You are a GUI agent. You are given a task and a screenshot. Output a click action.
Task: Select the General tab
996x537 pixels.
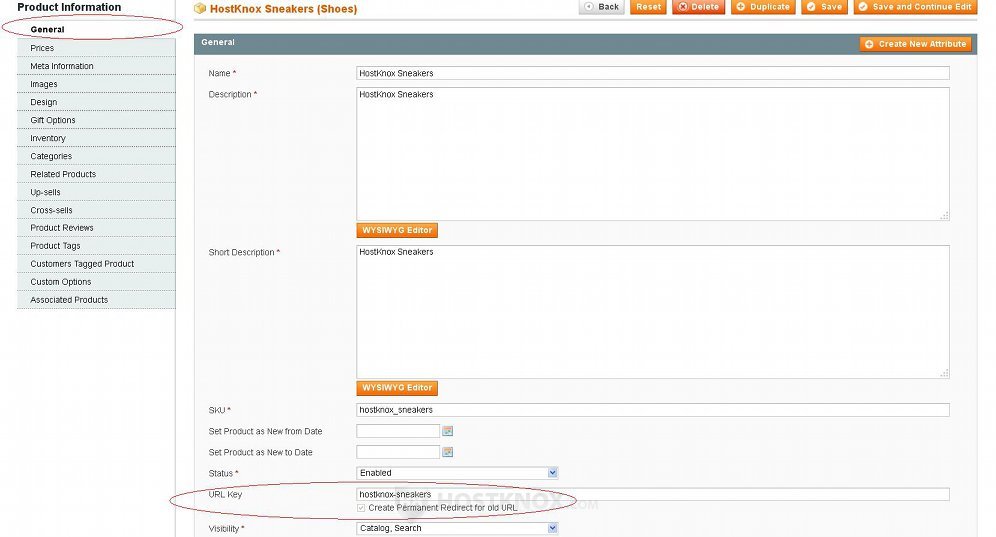tap(96, 29)
